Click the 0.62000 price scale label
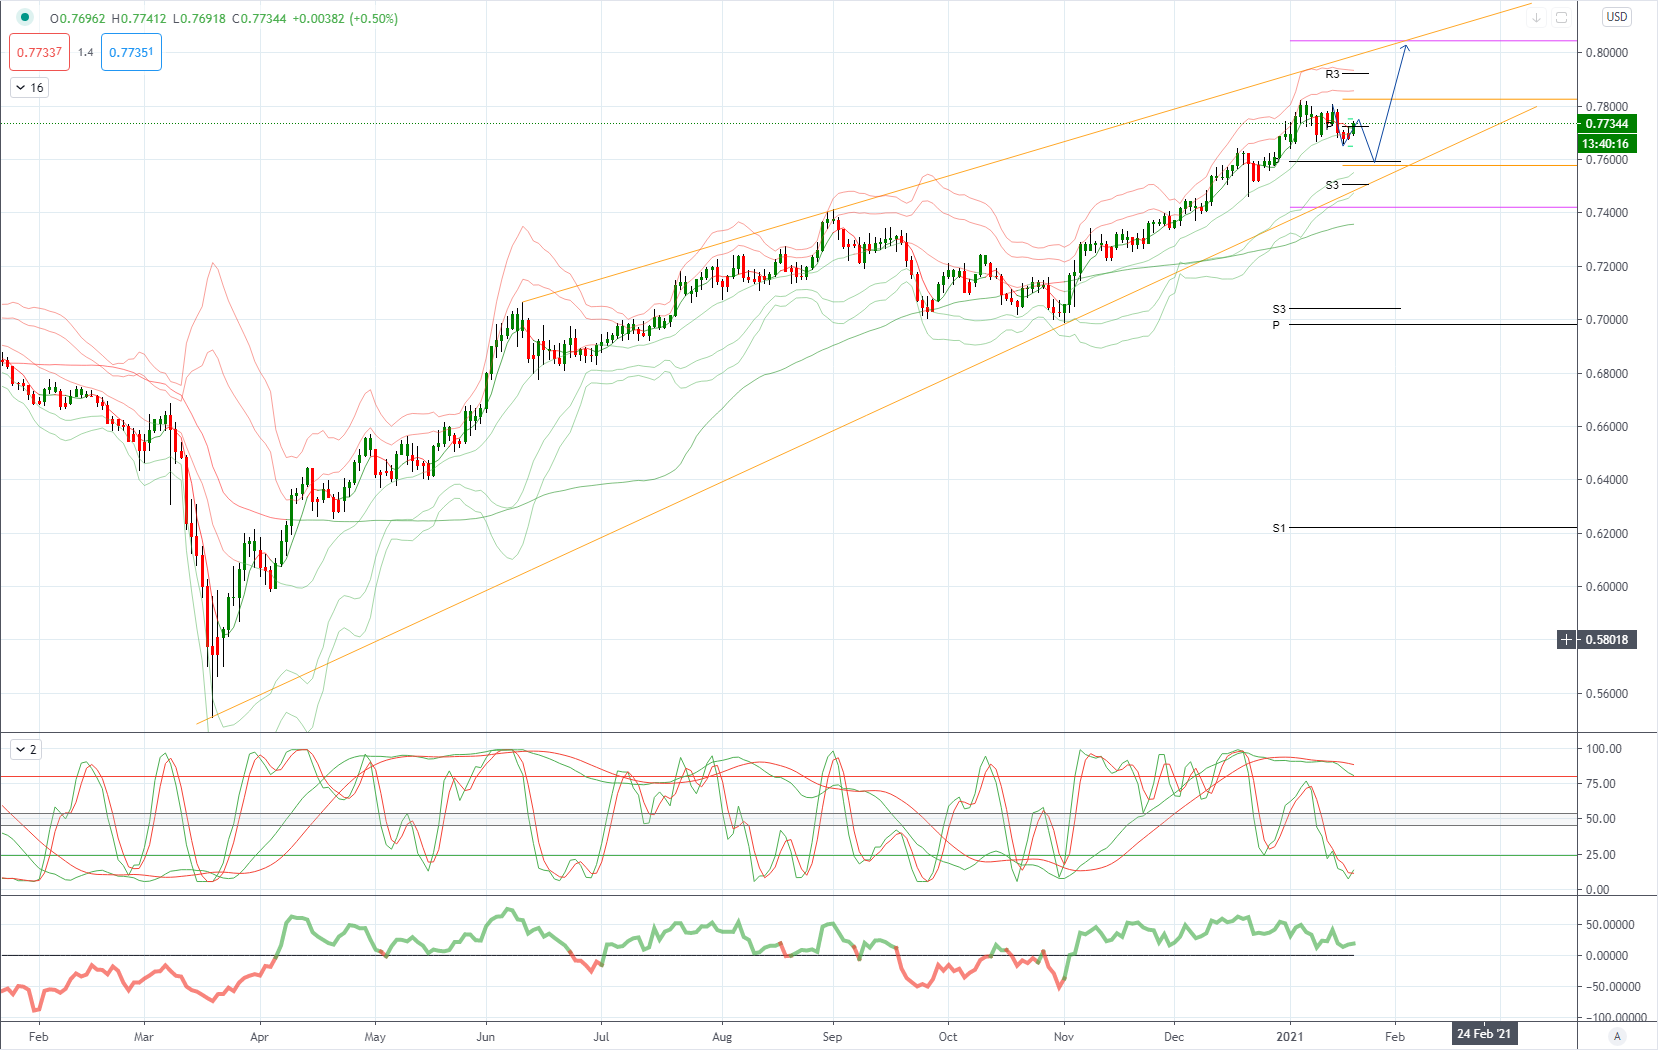The image size is (1658, 1050). coord(1607,534)
